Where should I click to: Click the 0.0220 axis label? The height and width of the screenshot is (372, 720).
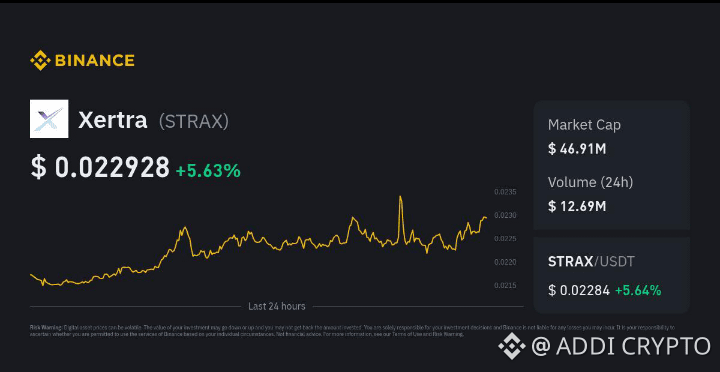[x=505, y=262]
